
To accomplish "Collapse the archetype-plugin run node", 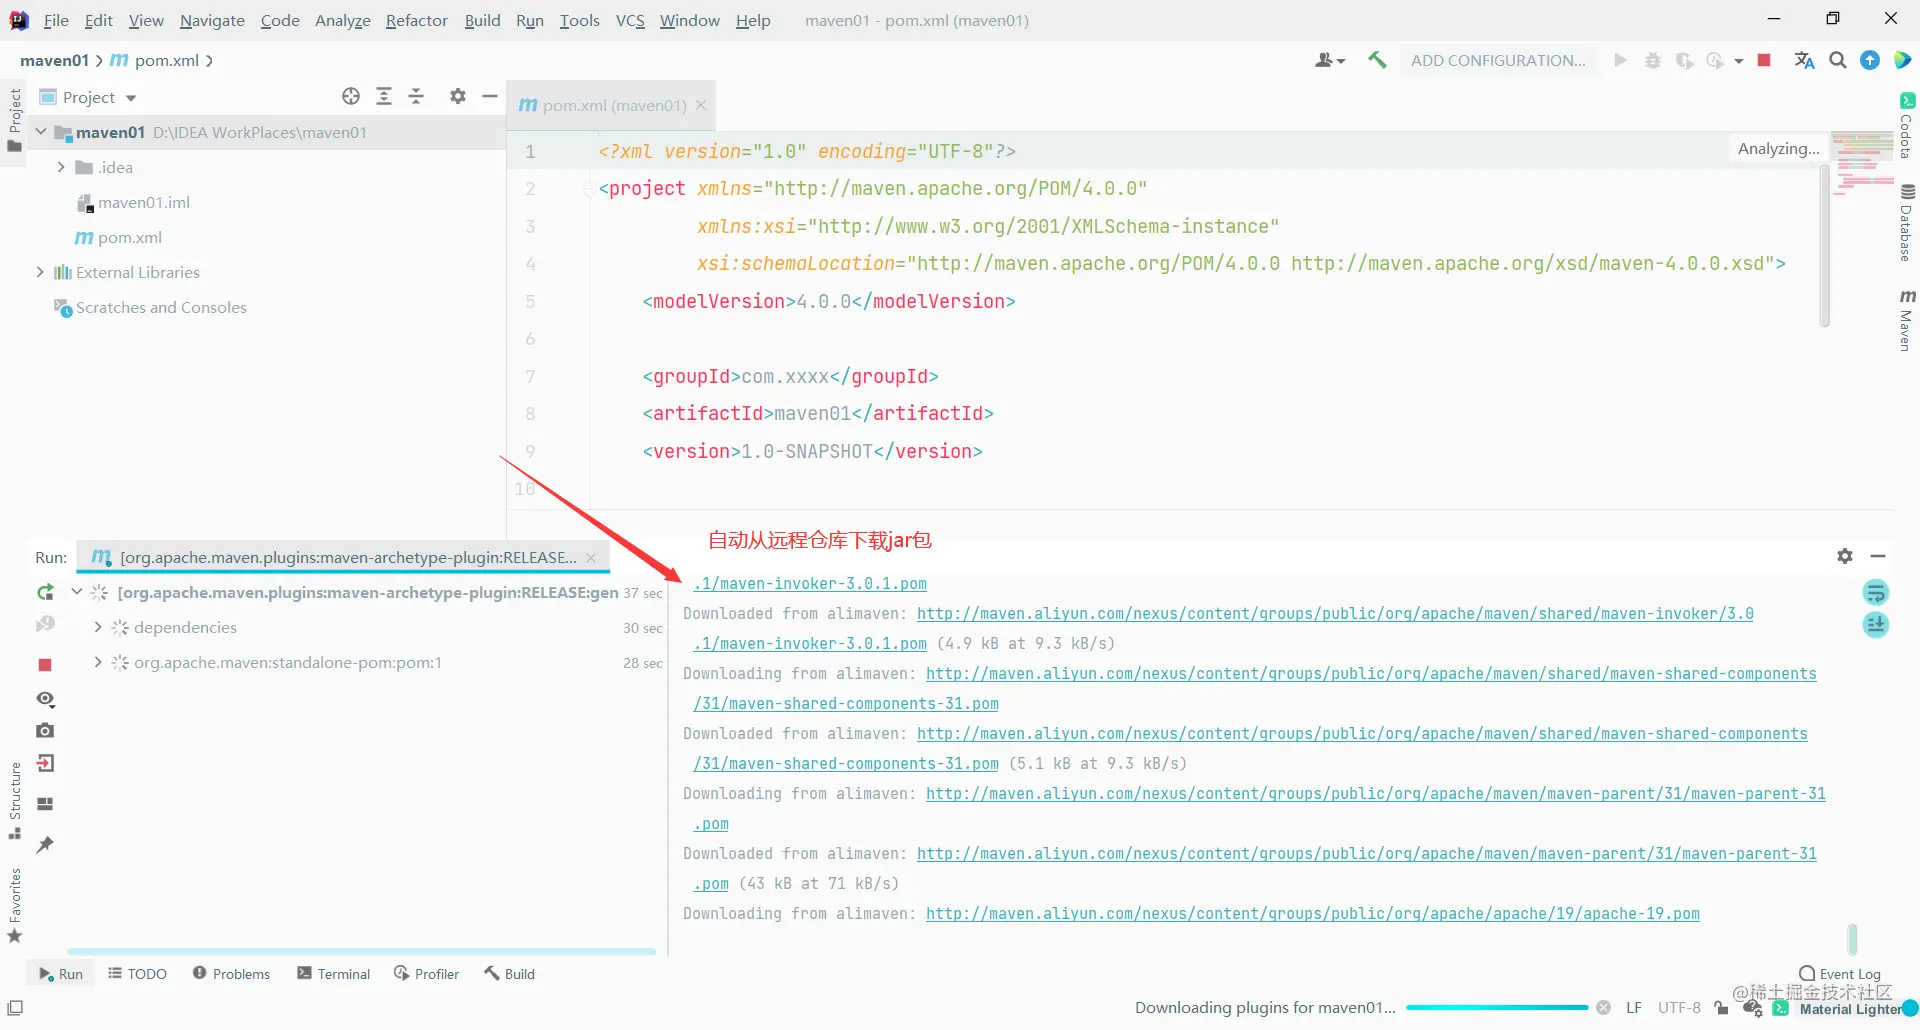I will [x=77, y=592].
